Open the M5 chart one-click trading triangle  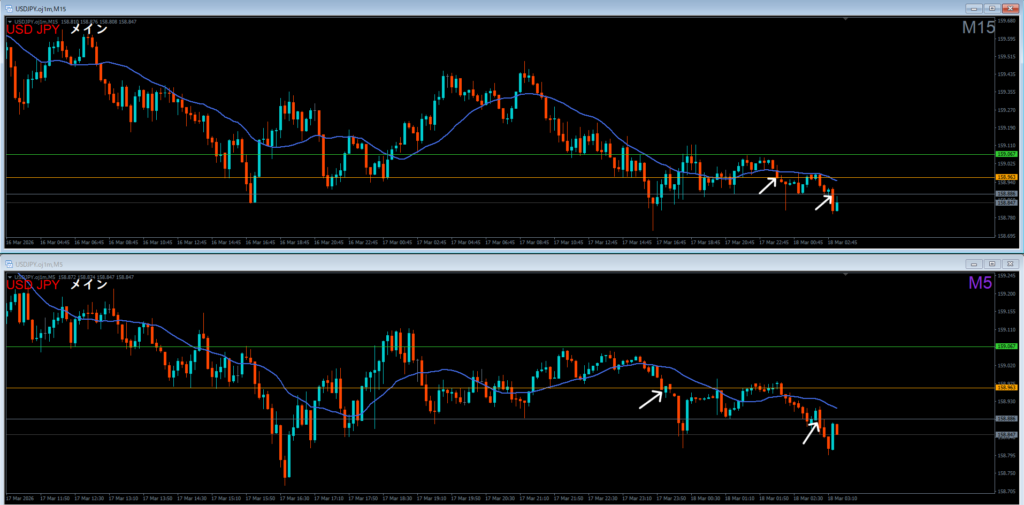point(8,277)
